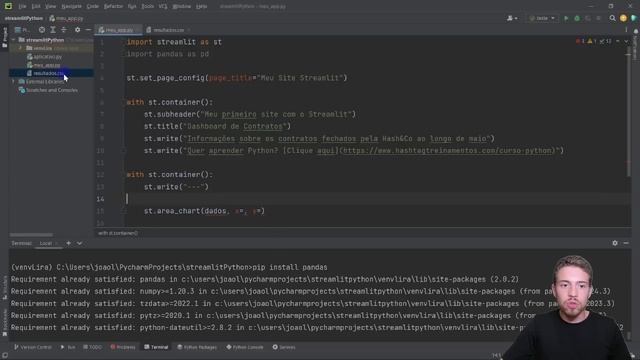
Task: Click the Stop icon in toolbar
Action: pyautogui.click(x=599, y=18)
